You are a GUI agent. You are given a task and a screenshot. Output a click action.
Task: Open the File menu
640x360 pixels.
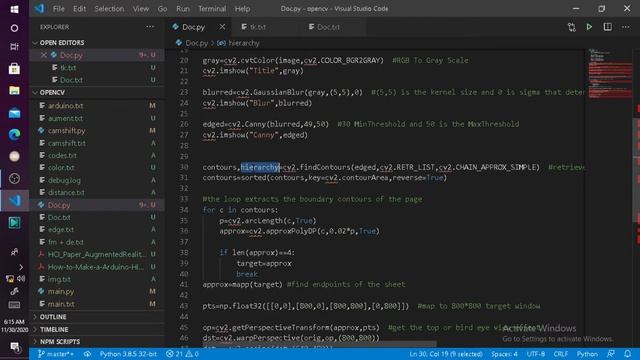(x=58, y=9)
